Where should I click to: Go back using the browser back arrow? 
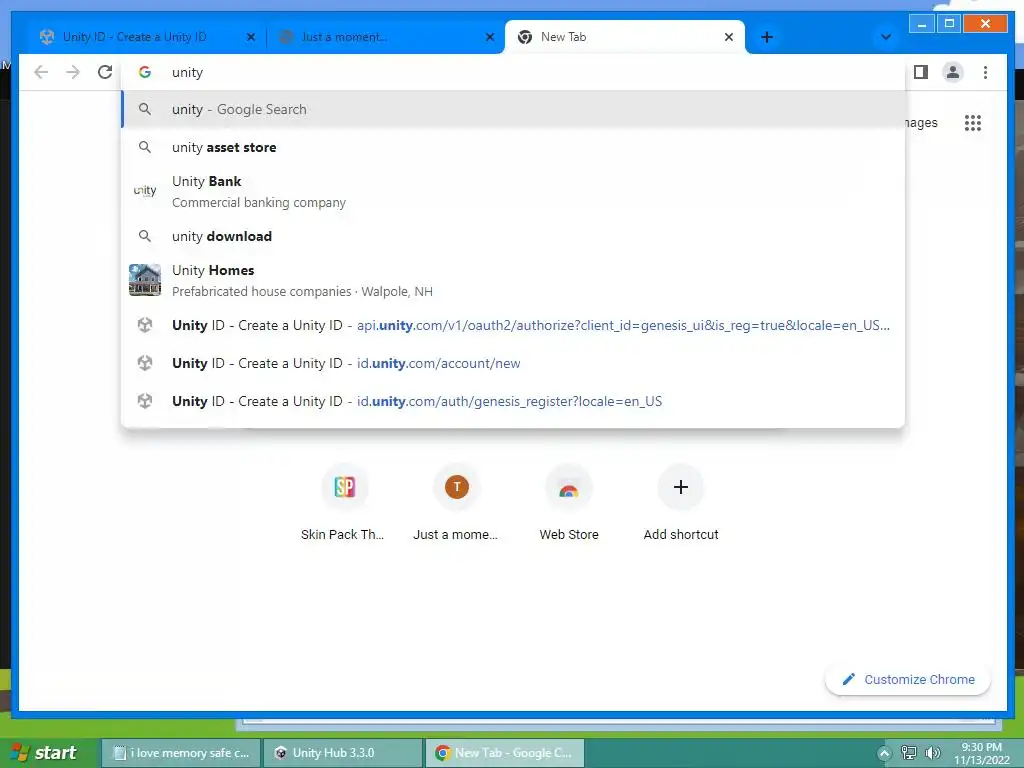coord(41,72)
